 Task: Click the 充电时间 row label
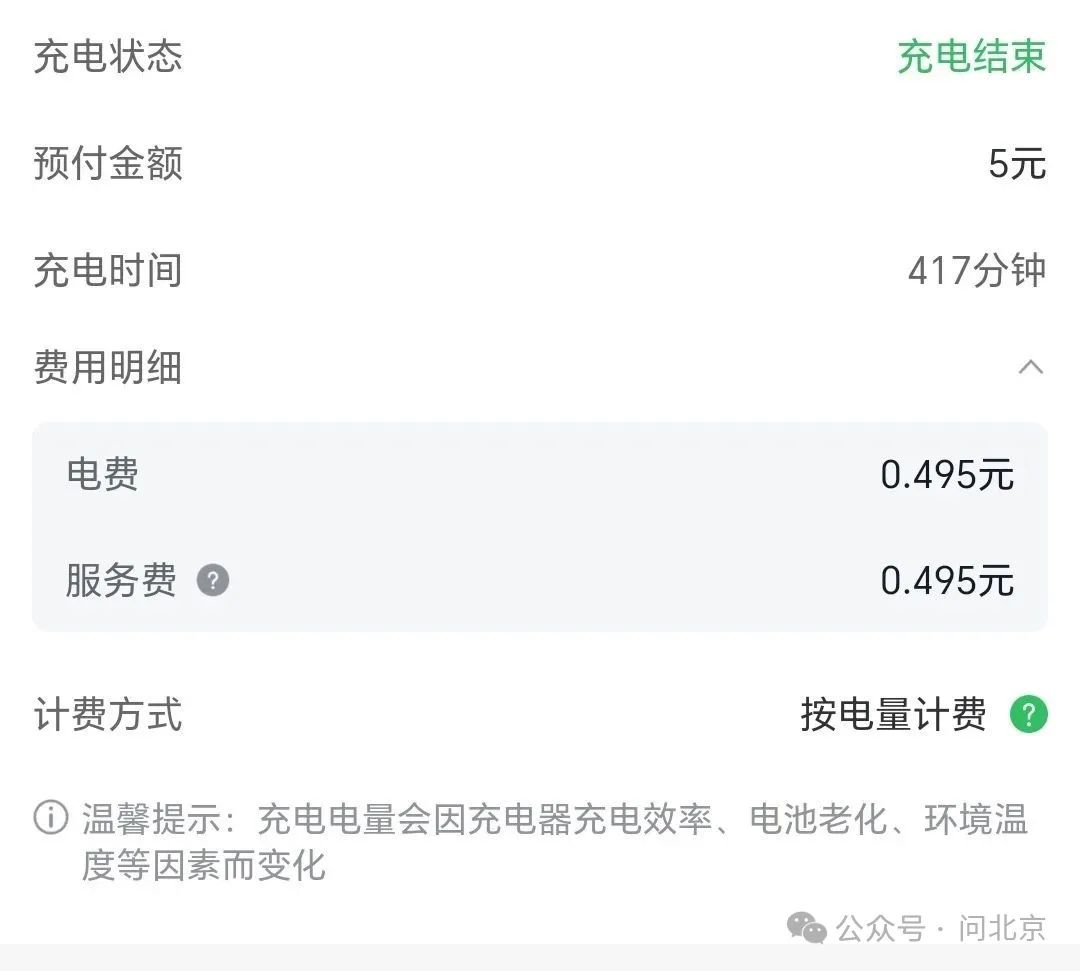coord(108,271)
